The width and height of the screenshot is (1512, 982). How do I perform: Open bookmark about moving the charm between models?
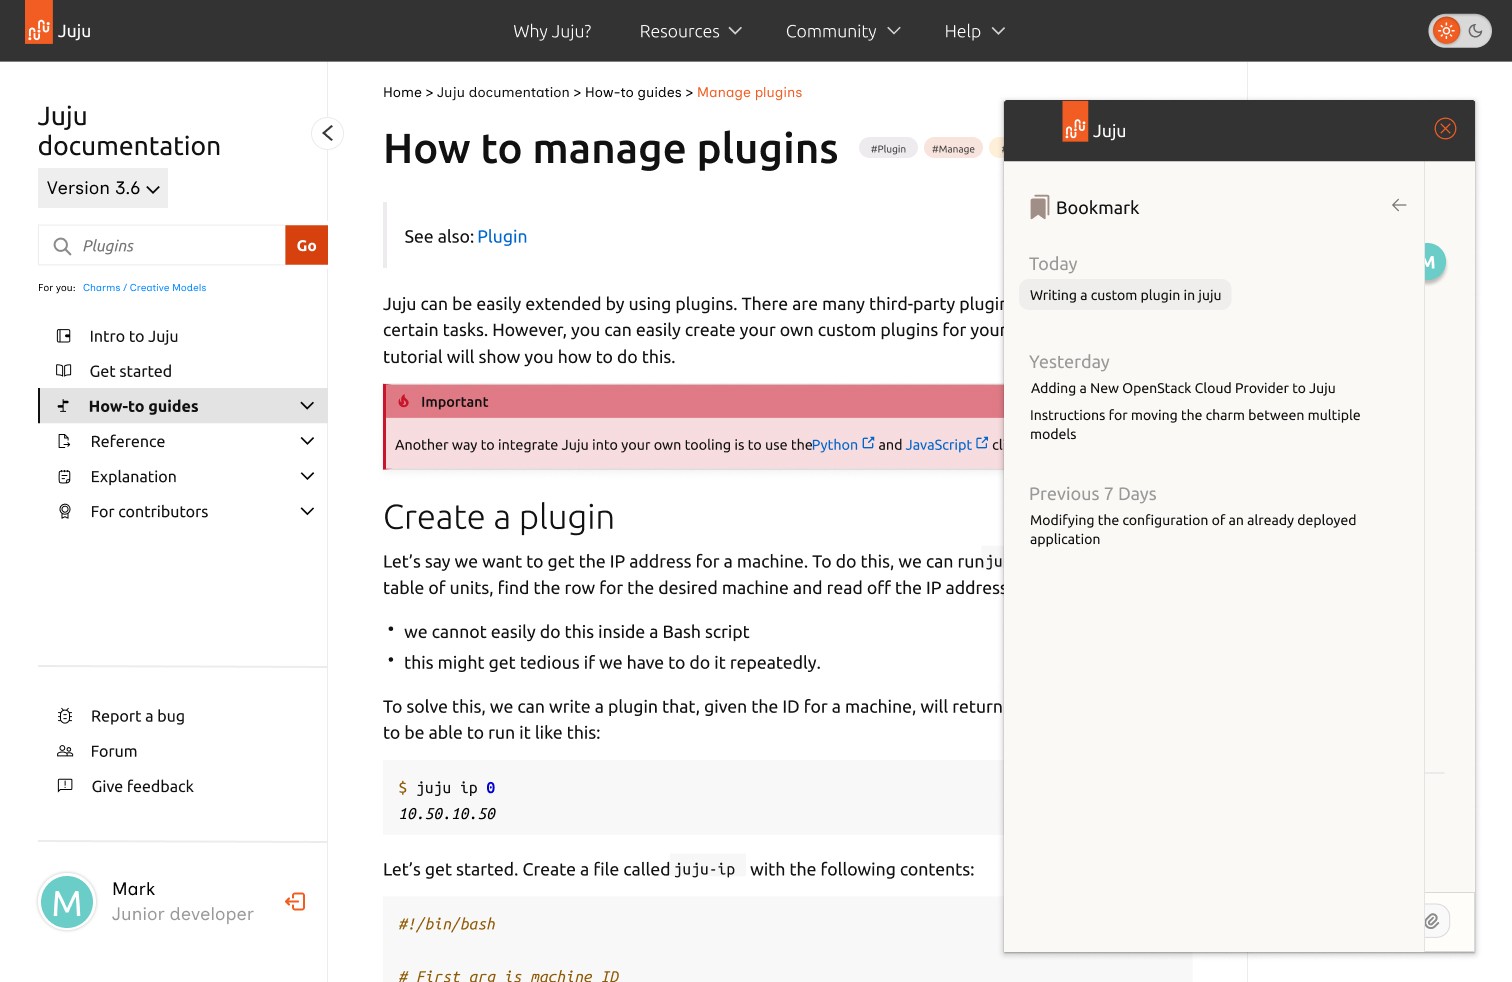(1195, 424)
